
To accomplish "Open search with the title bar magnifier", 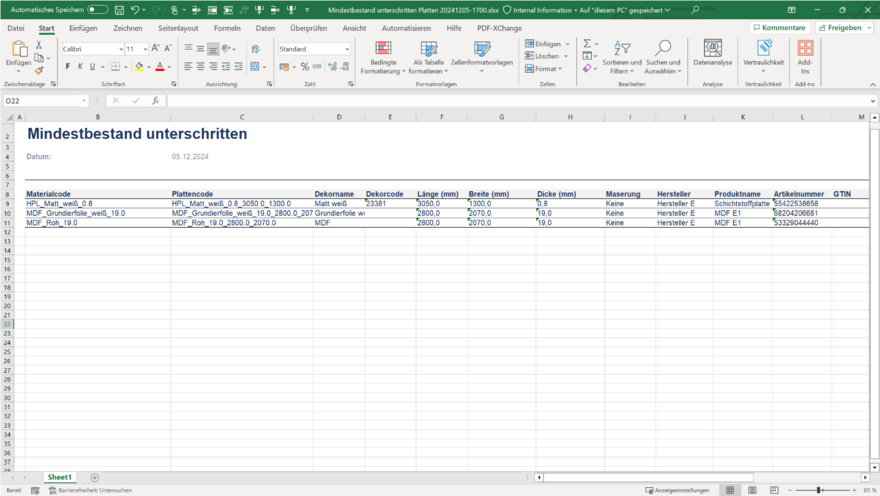I will click(x=695, y=10).
